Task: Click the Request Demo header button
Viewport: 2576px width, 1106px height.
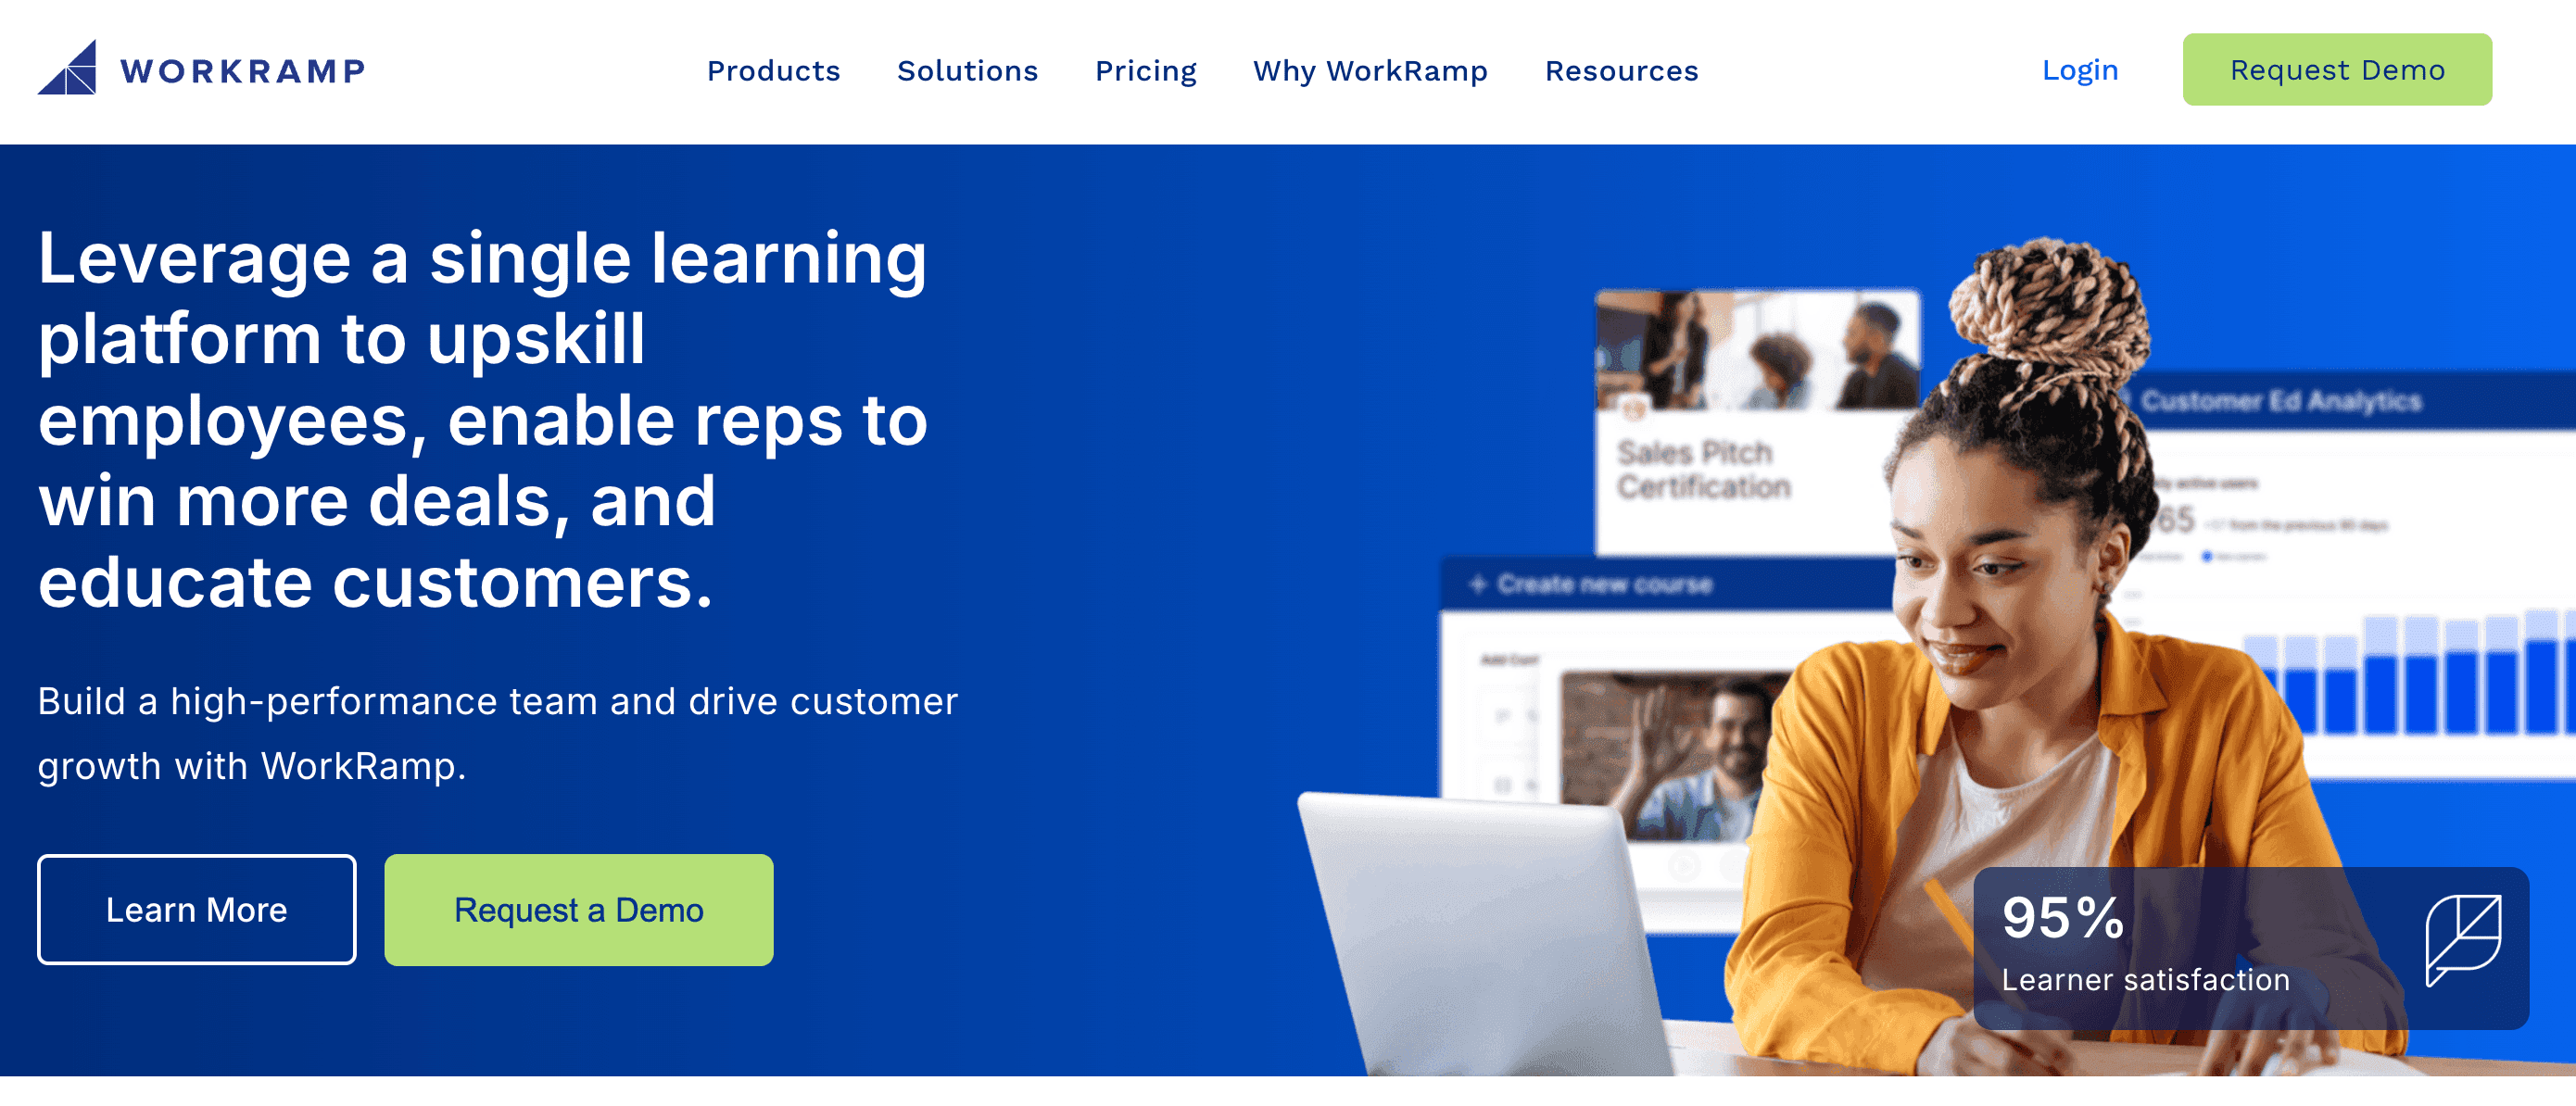Action: click(2336, 69)
